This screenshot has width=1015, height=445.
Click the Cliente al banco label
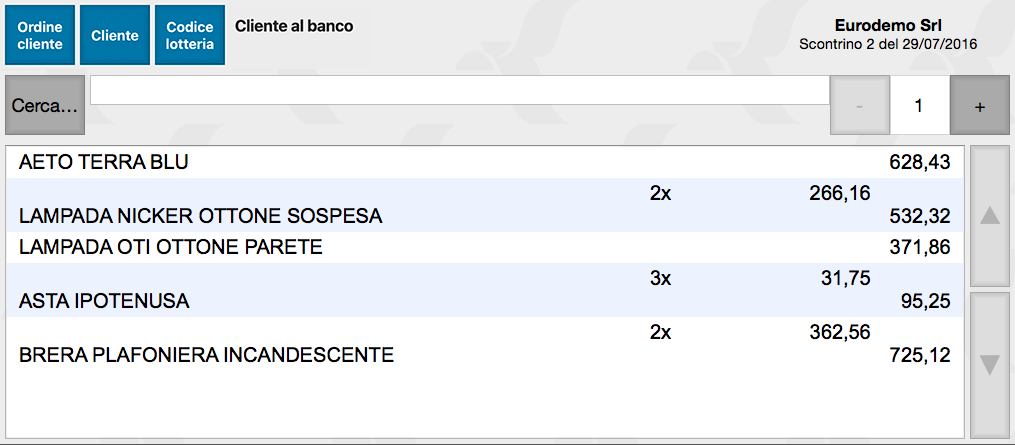294,26
